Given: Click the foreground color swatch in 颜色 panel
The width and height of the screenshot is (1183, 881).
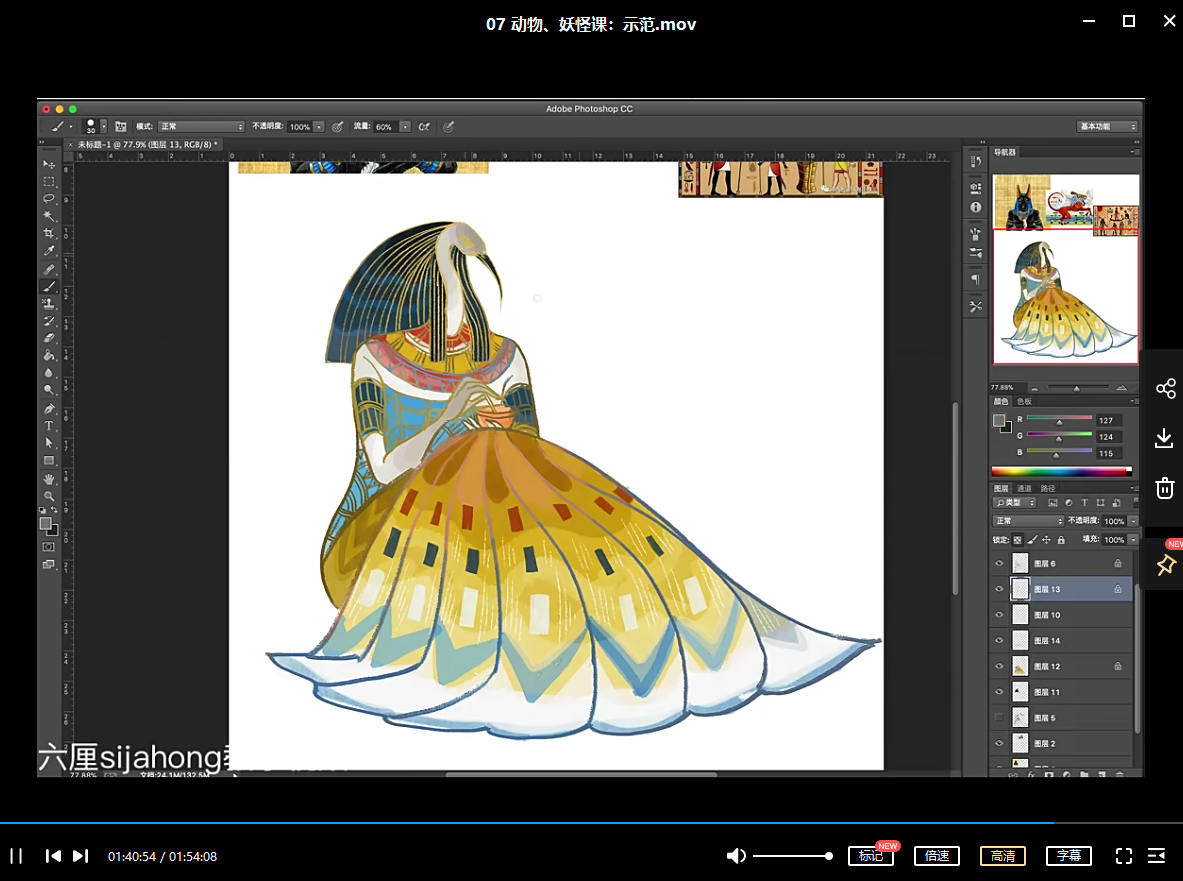Looking at the screenshot, I should point(998,420).
